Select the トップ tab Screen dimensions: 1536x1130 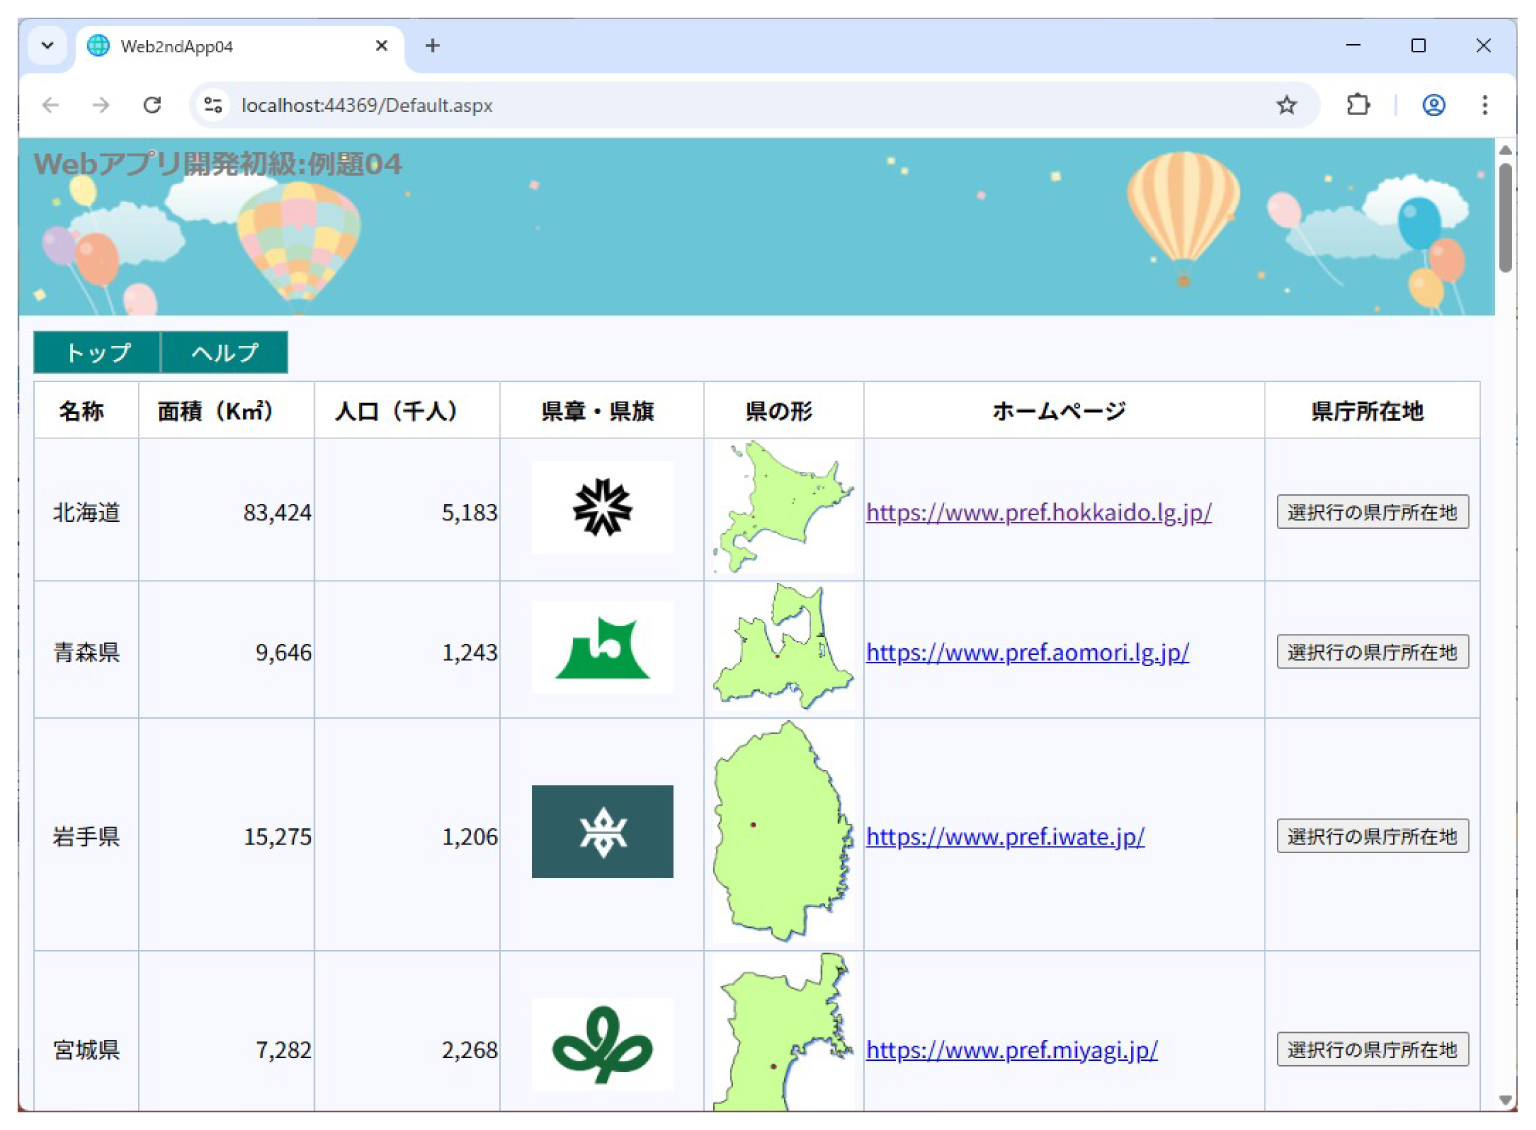(96, 352)
